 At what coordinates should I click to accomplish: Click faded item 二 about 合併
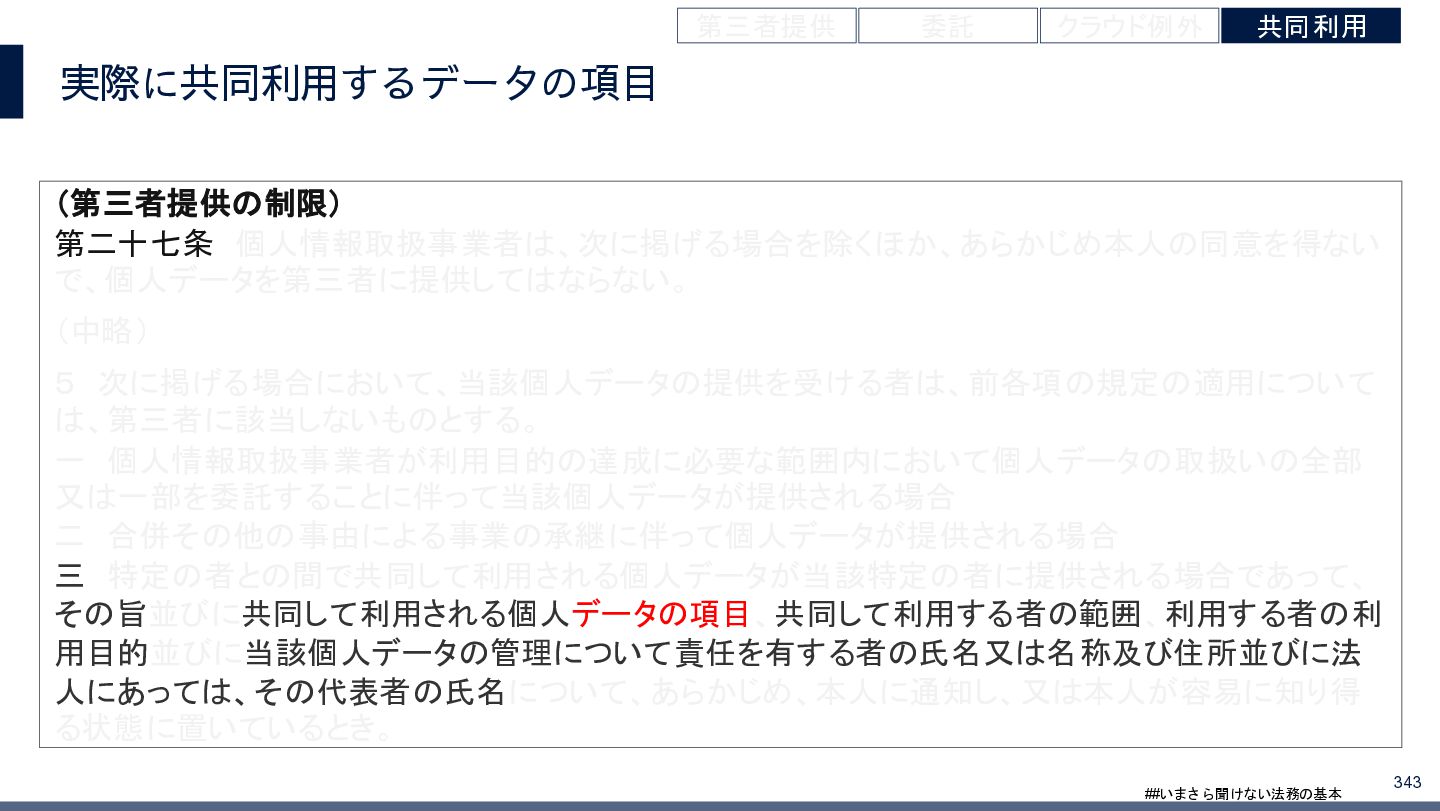point(586,536)
